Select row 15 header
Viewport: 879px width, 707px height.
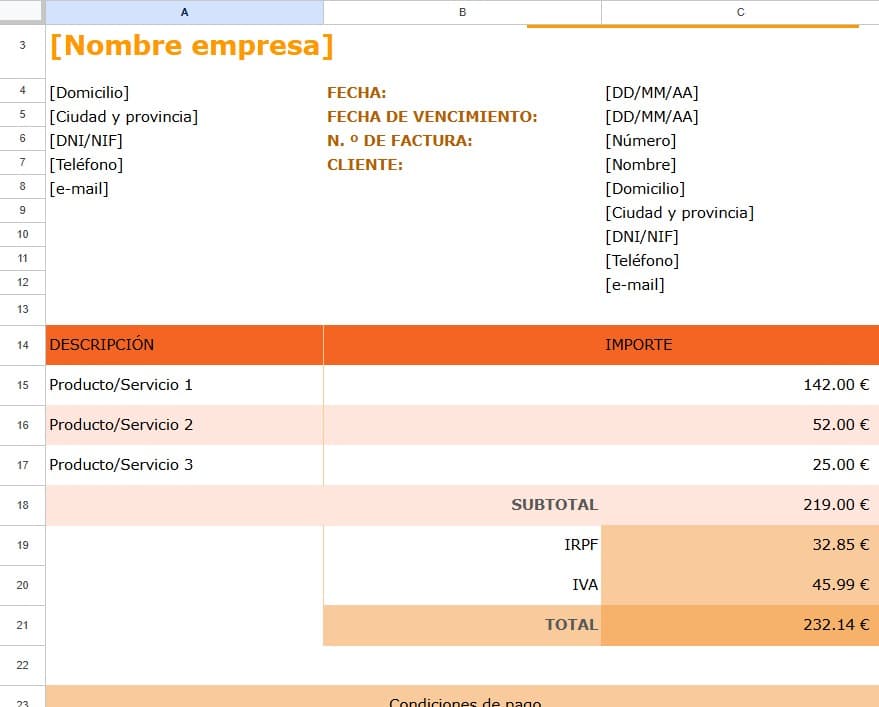(x=22, y=385)
